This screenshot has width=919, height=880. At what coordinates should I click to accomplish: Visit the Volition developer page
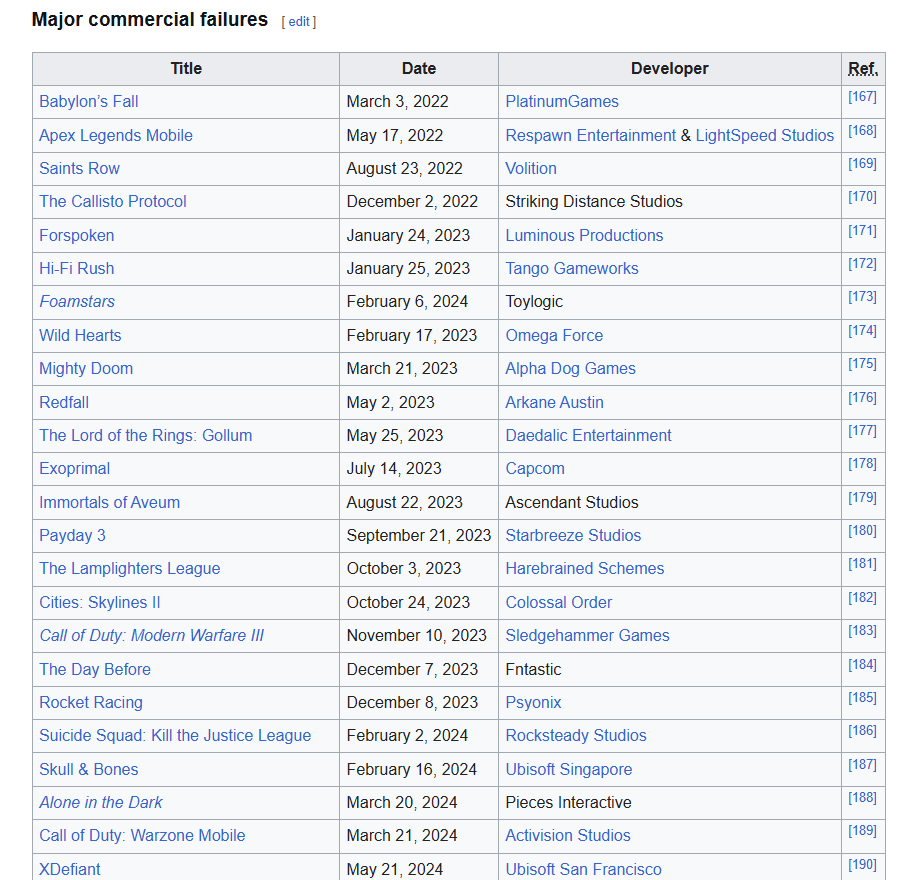[x=531, y=168]
